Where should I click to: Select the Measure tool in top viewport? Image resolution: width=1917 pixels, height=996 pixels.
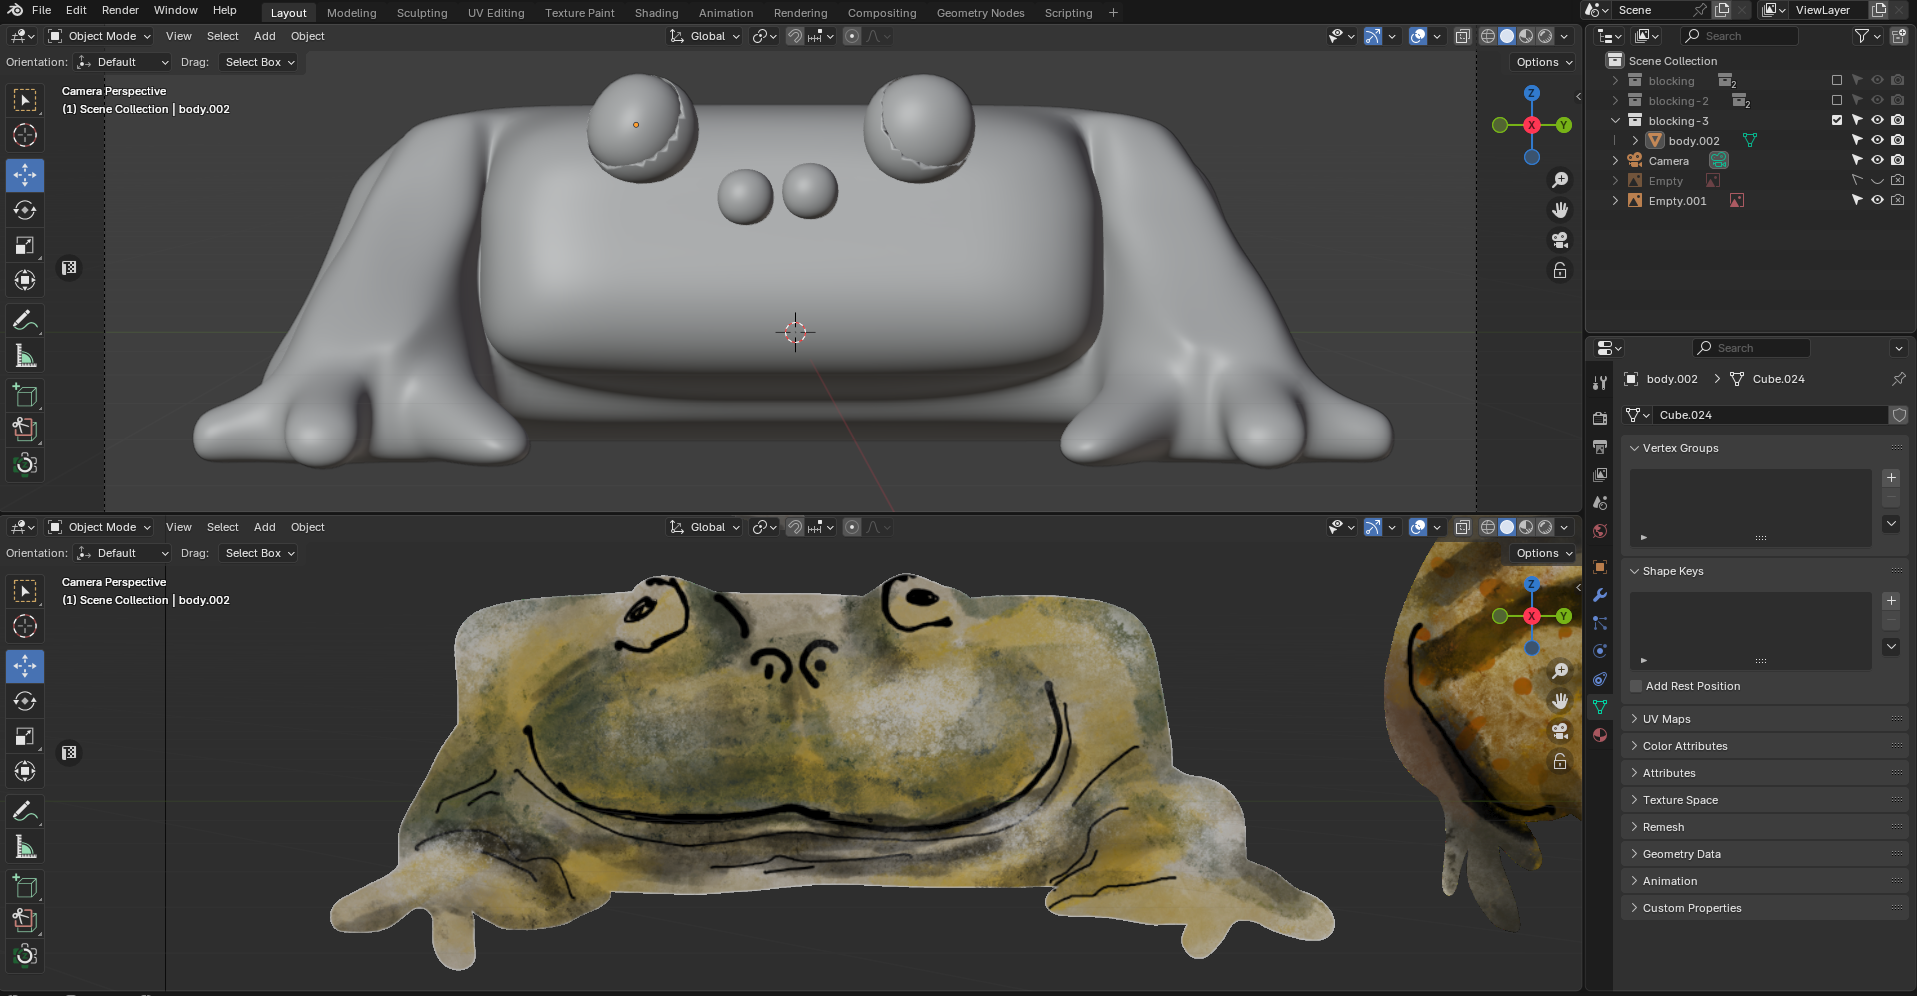click(x=25, y=357)
